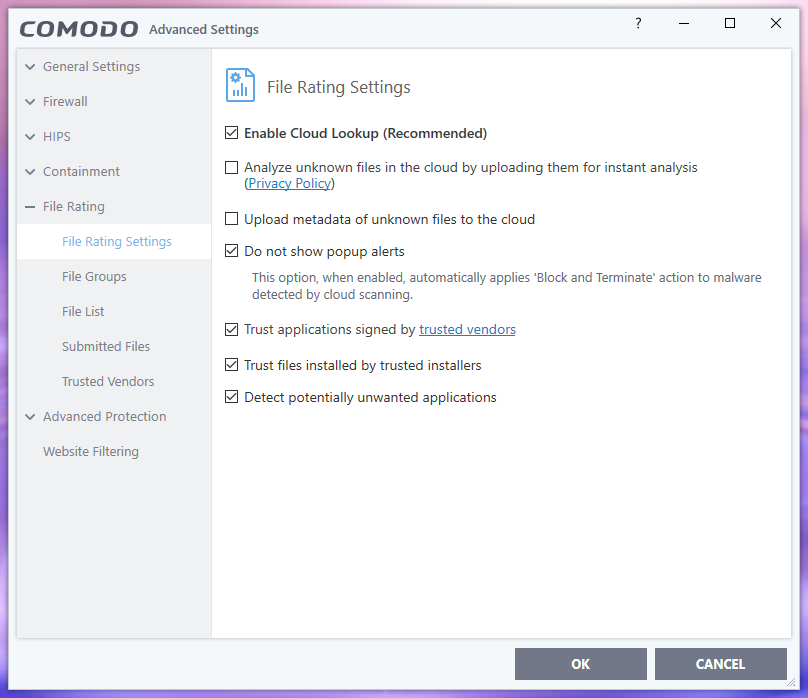808x698 pixels.
Task: Select Trusted Vendors in the sidebar
Action: (108, 381)
